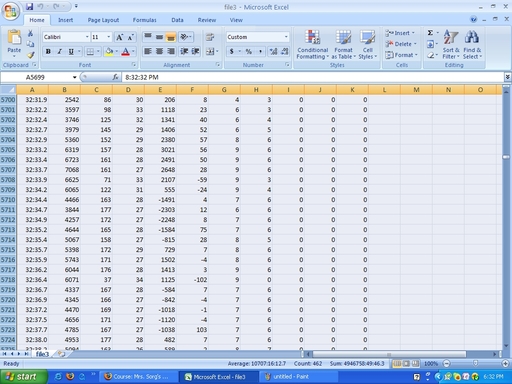Viewport: 512px width, 384px height.
Task: Apply Comma Style number format
Action: (x=260, y=51)
